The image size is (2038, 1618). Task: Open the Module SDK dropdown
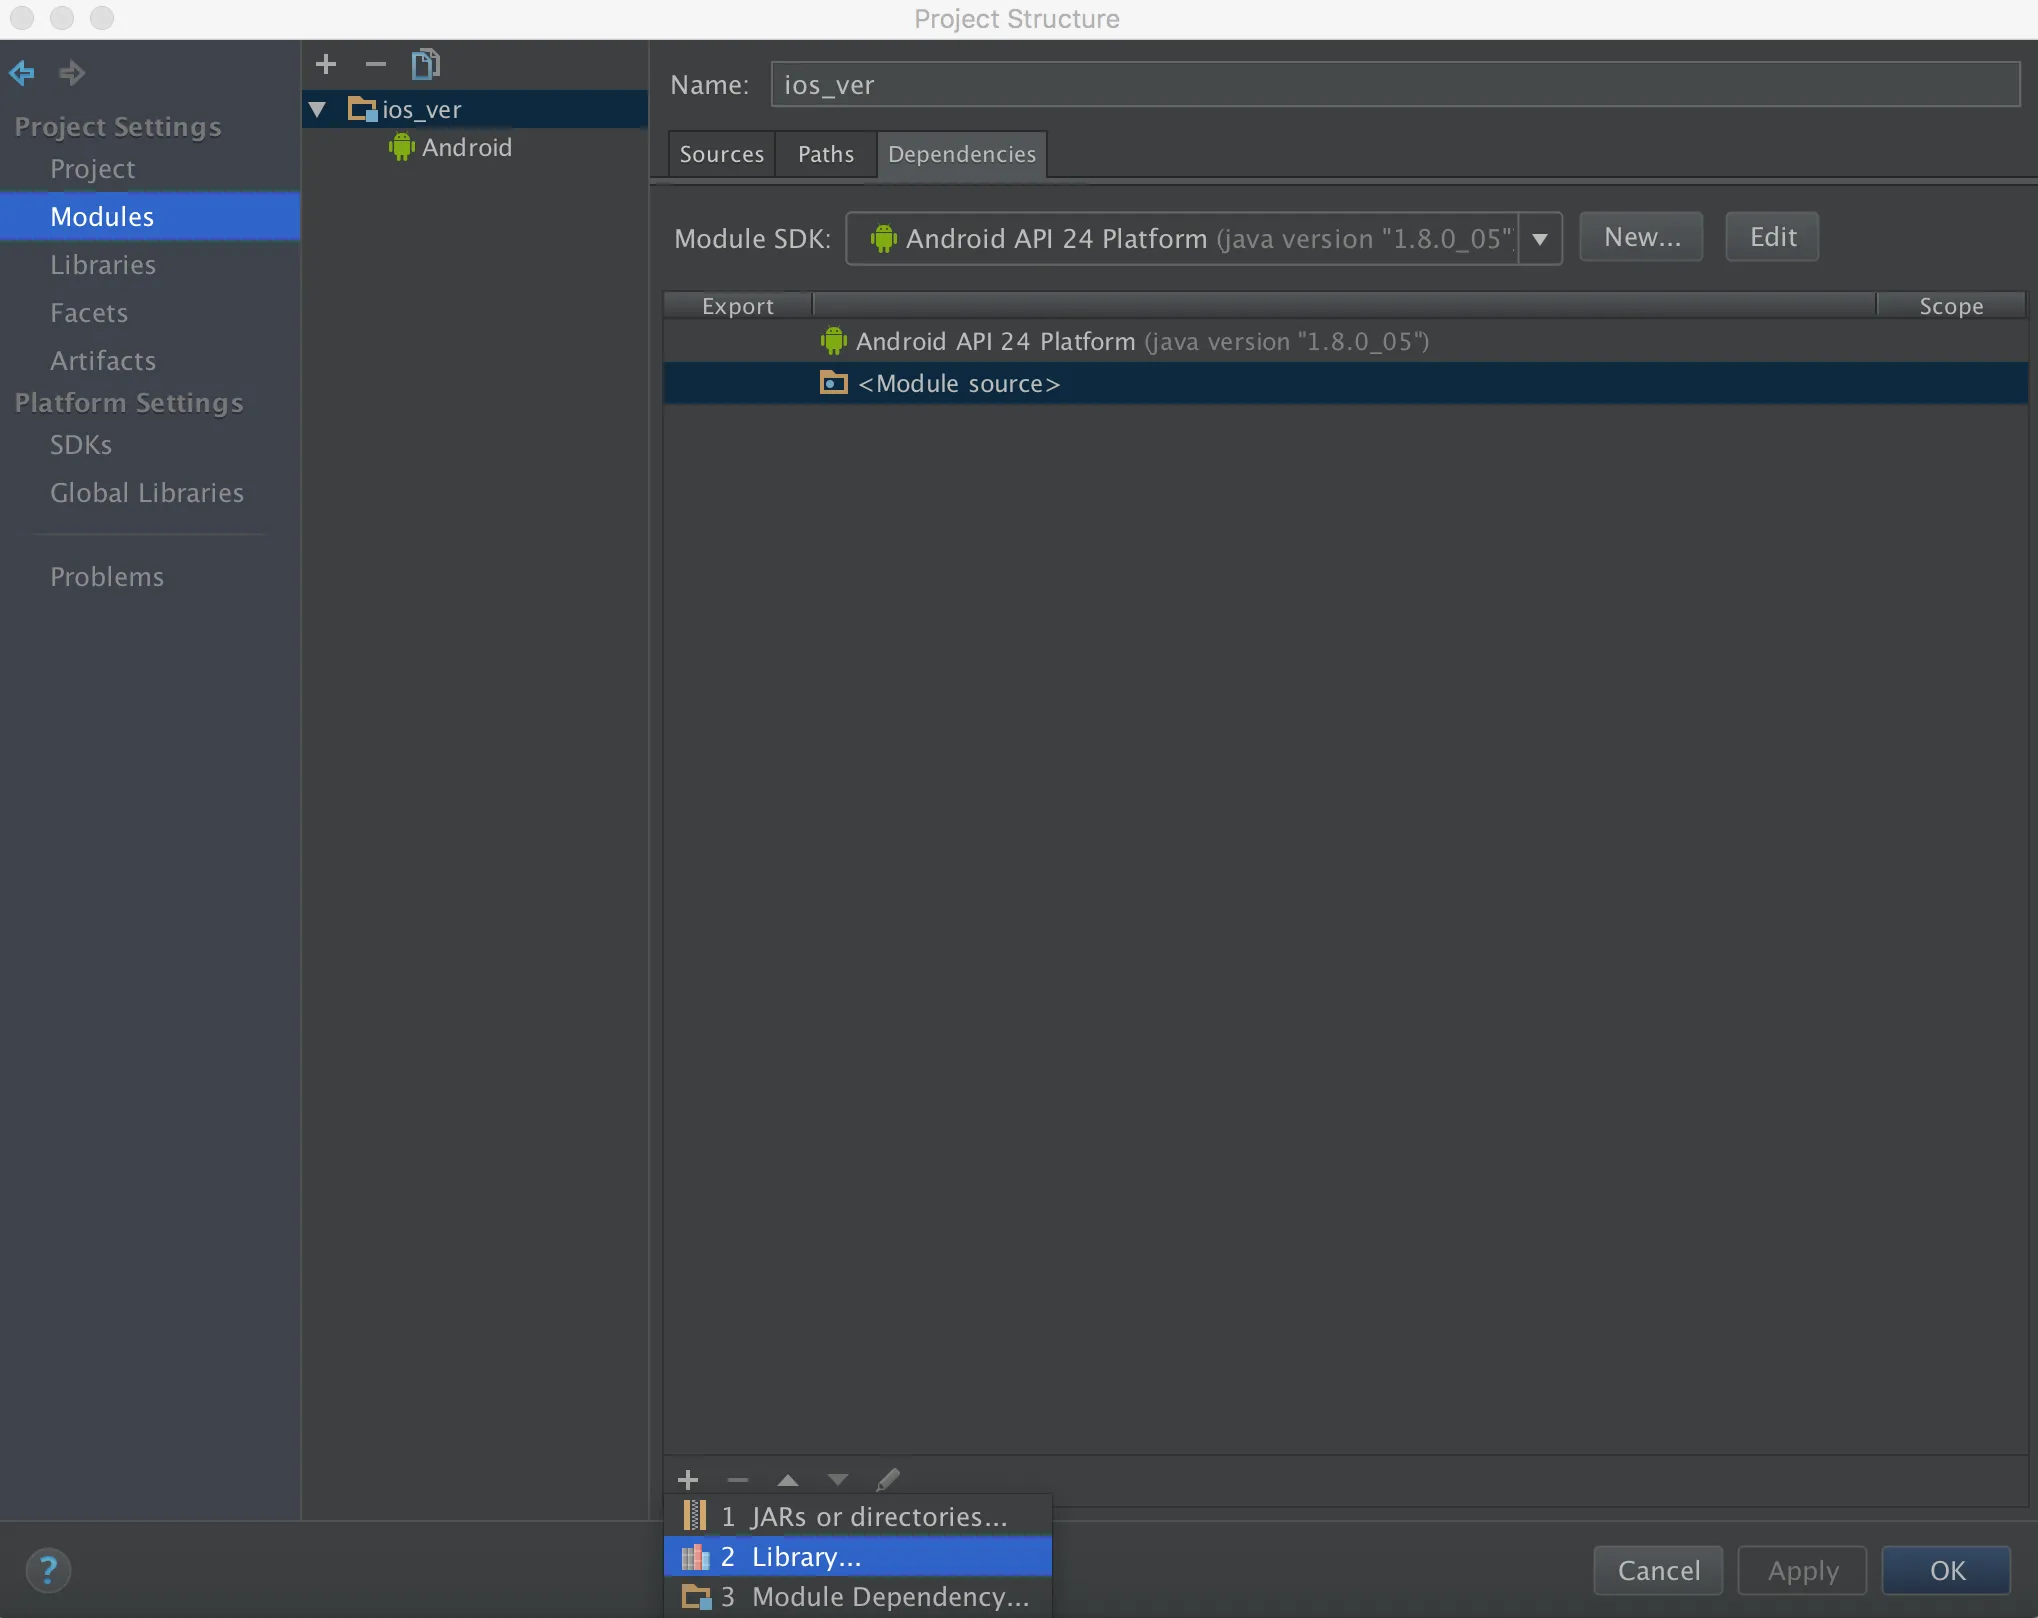(1540, 239)
